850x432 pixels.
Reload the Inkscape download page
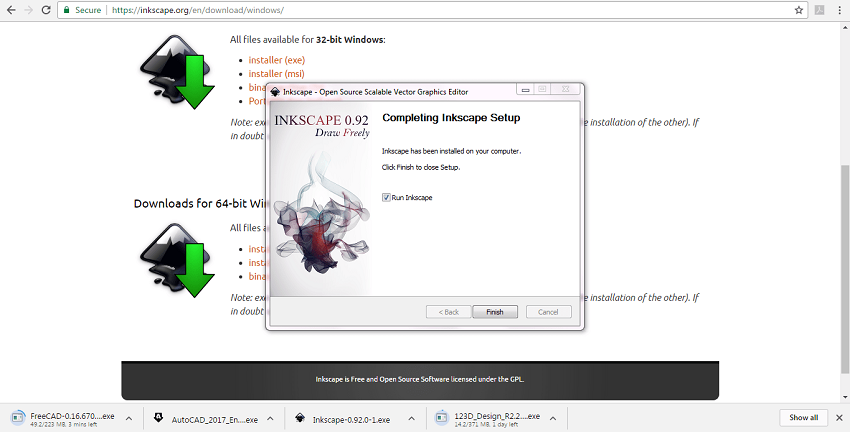(x=46, y=10)
